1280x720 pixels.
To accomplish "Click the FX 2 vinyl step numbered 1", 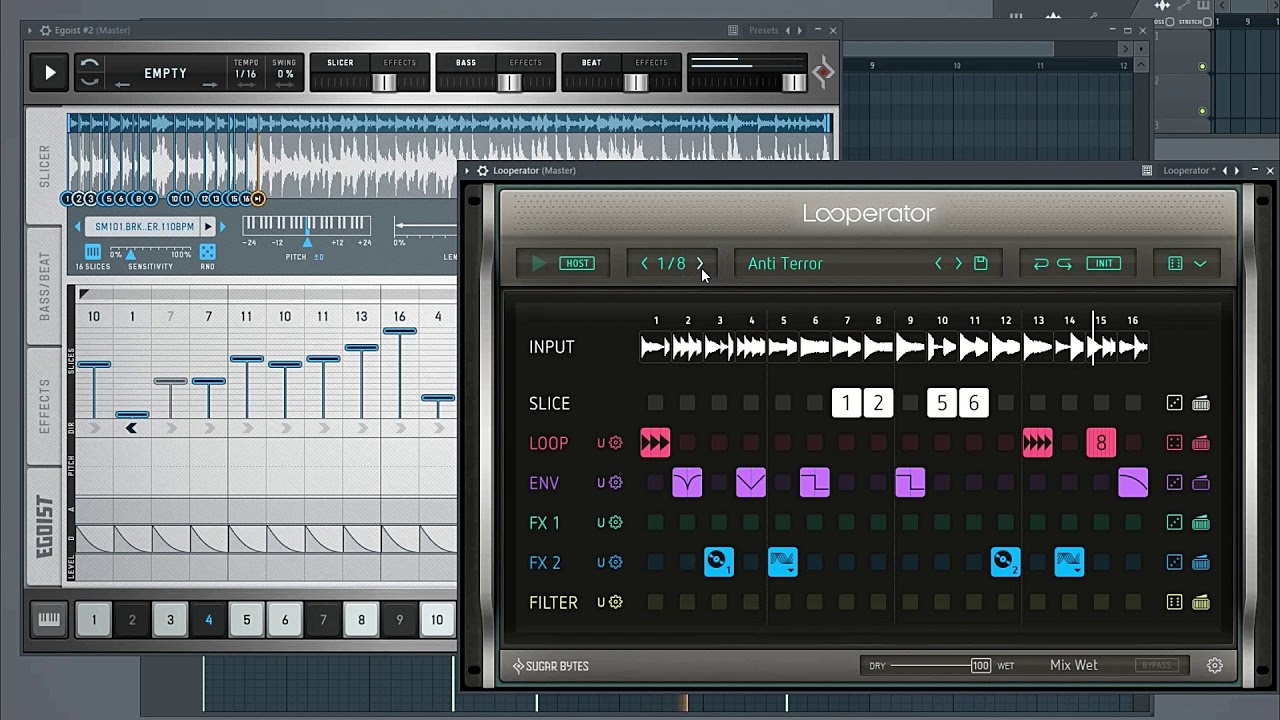I will pyautogui.click(x=719, y=562).
